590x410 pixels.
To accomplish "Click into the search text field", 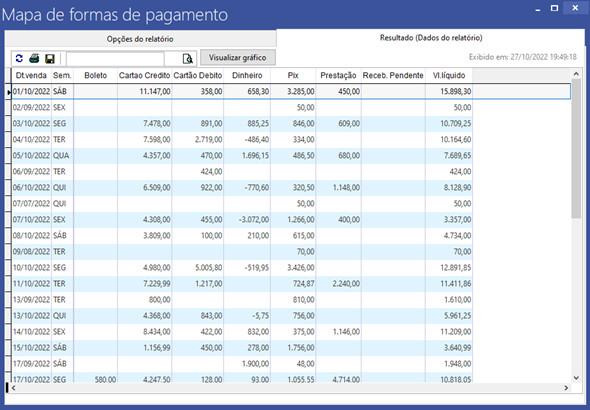I will click(115, 59).
